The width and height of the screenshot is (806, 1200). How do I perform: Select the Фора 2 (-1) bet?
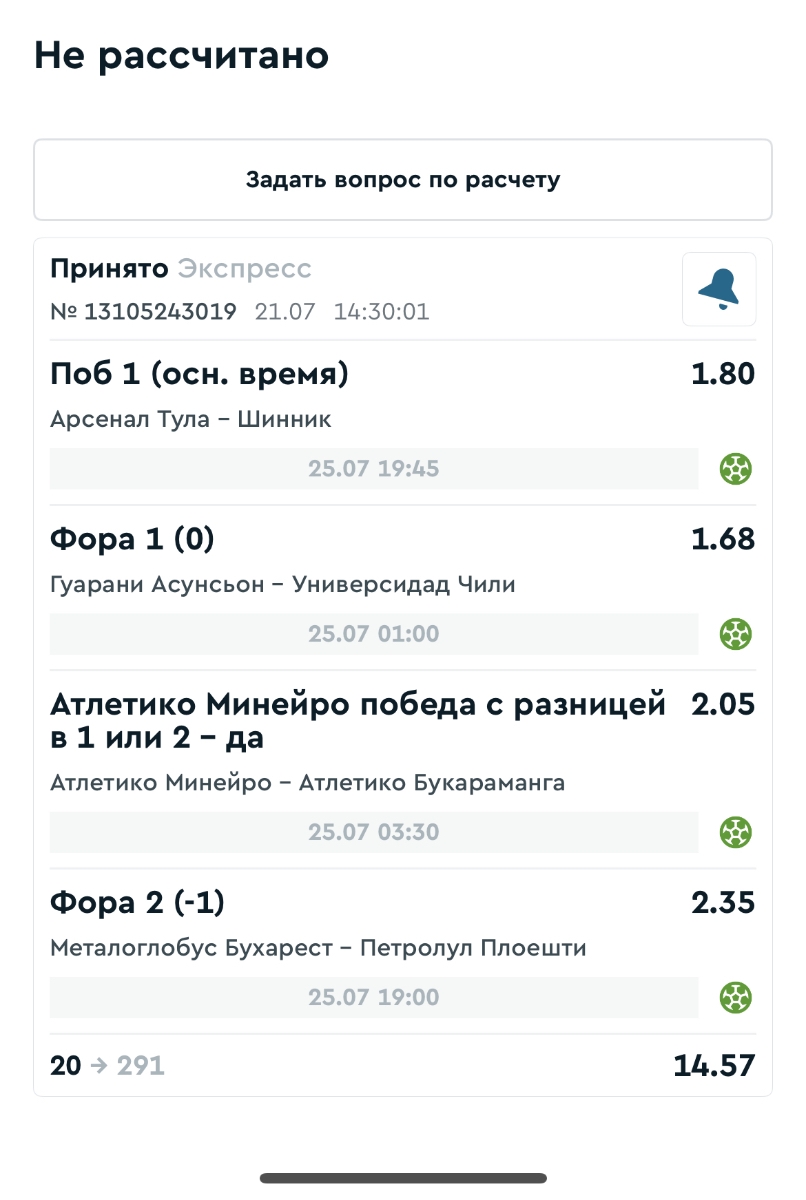[137, 904]
